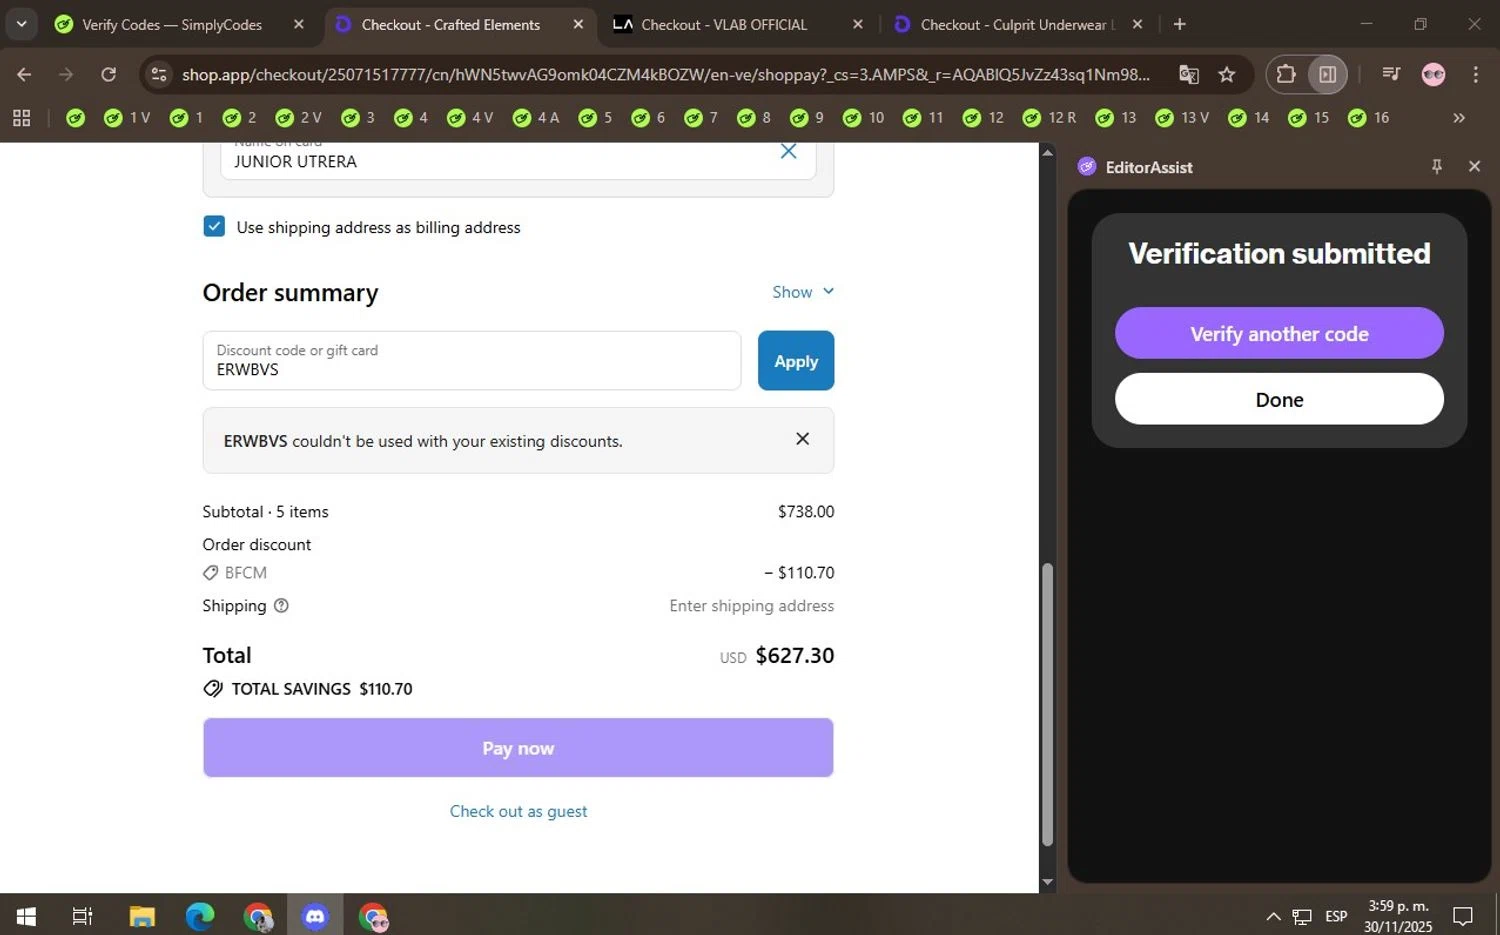Open bookmark labeled 14
The width and height of the screenshot is (1500, 935).
1248,118
